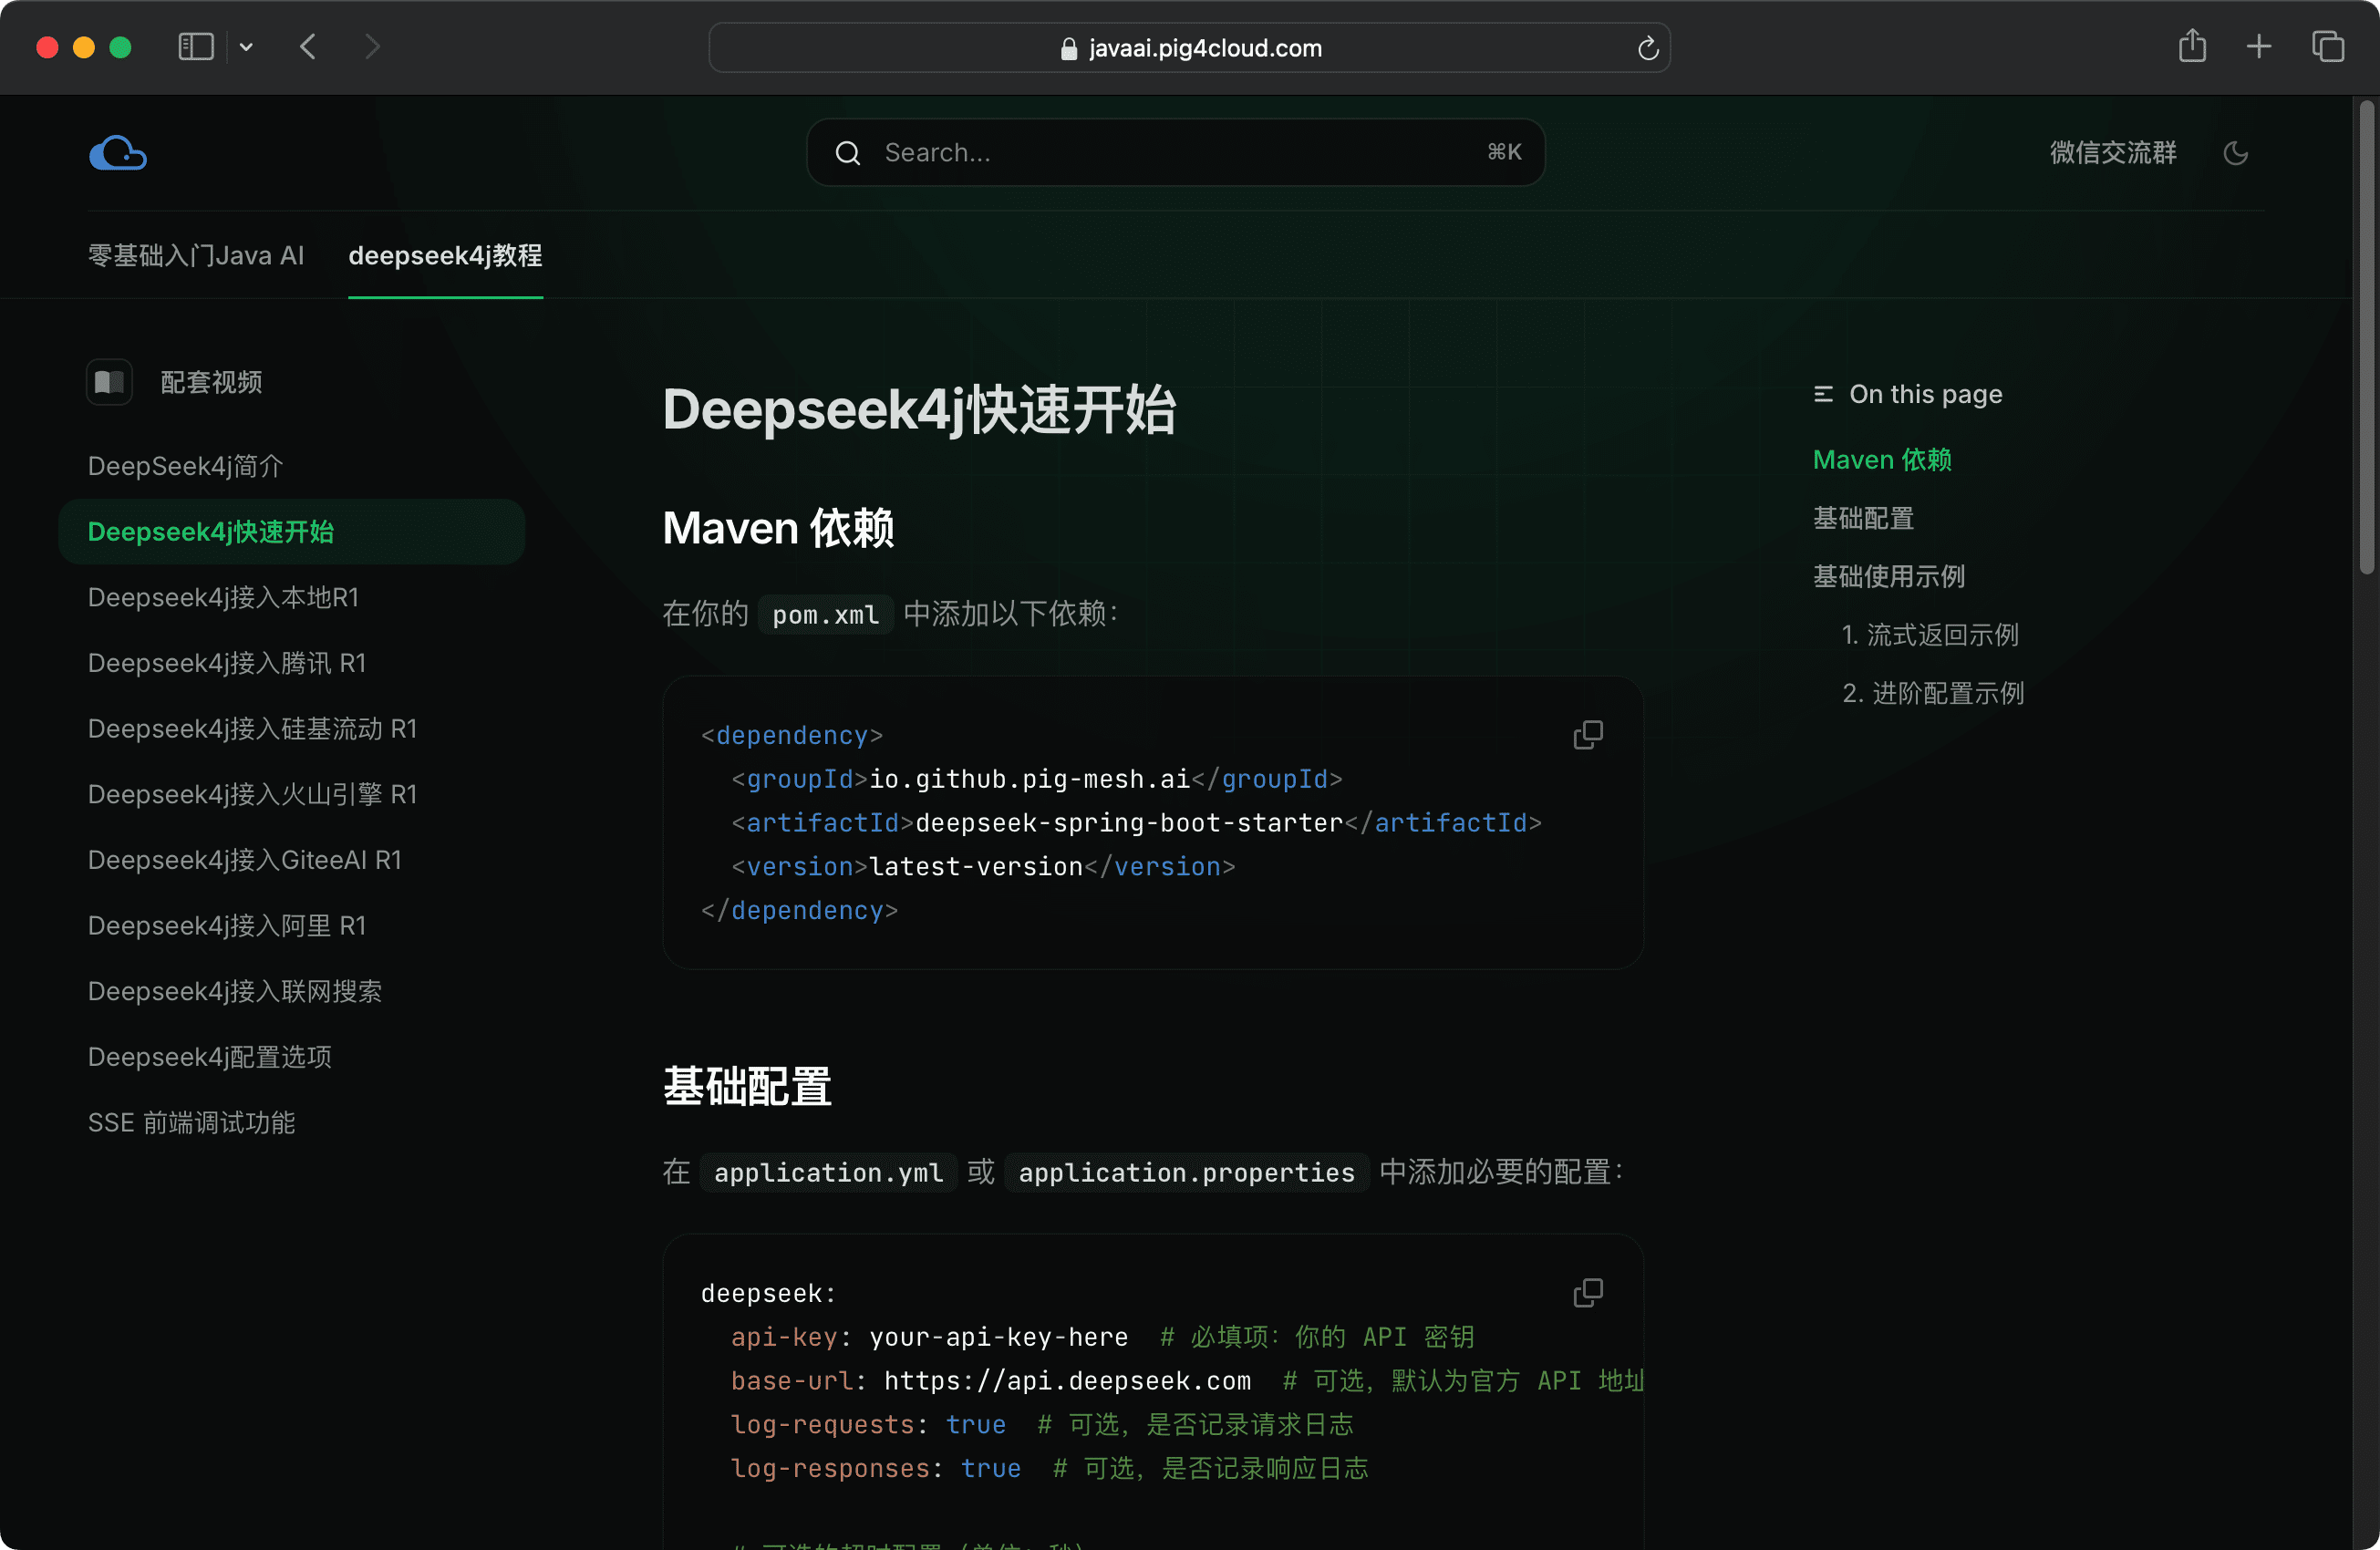This screenshot has width=2380, height=1550.
Task: Copy the deepseek YAML config block
Action: (1587, 1292)
